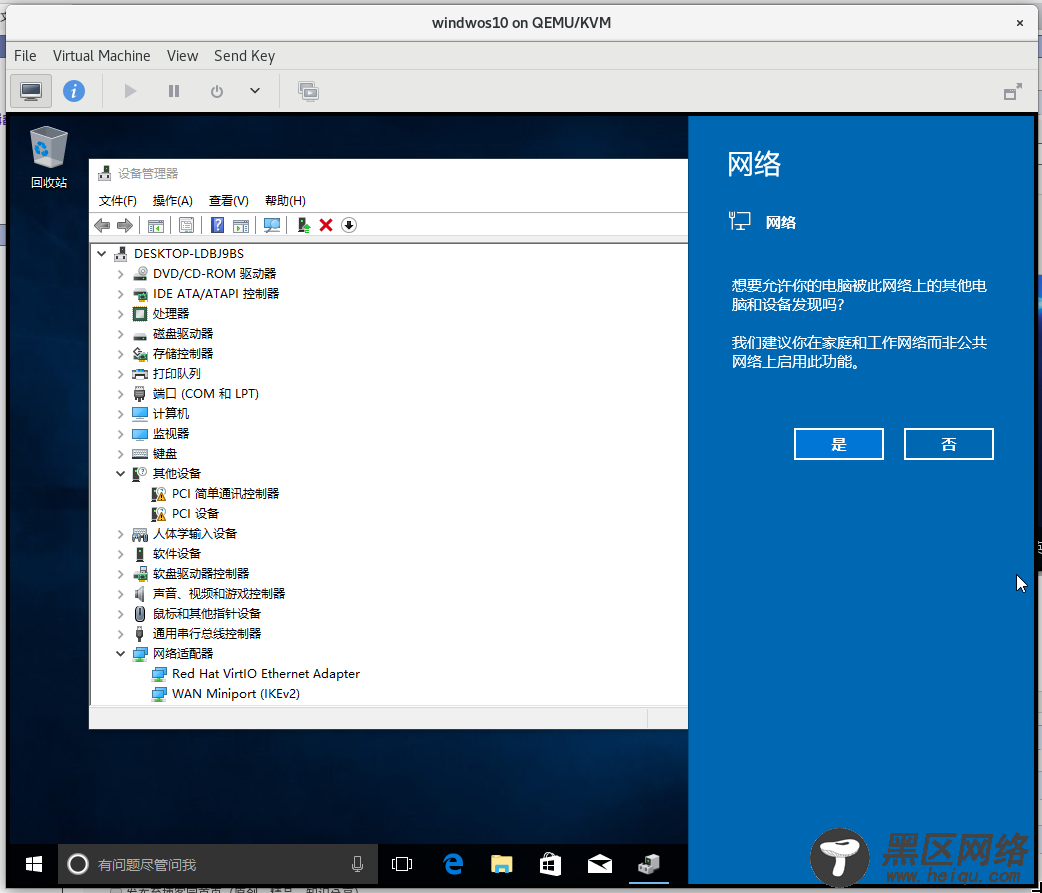Collapse 网络适配器 node
The height and width of the screenshot is (893, 1042).
point(120,654)
